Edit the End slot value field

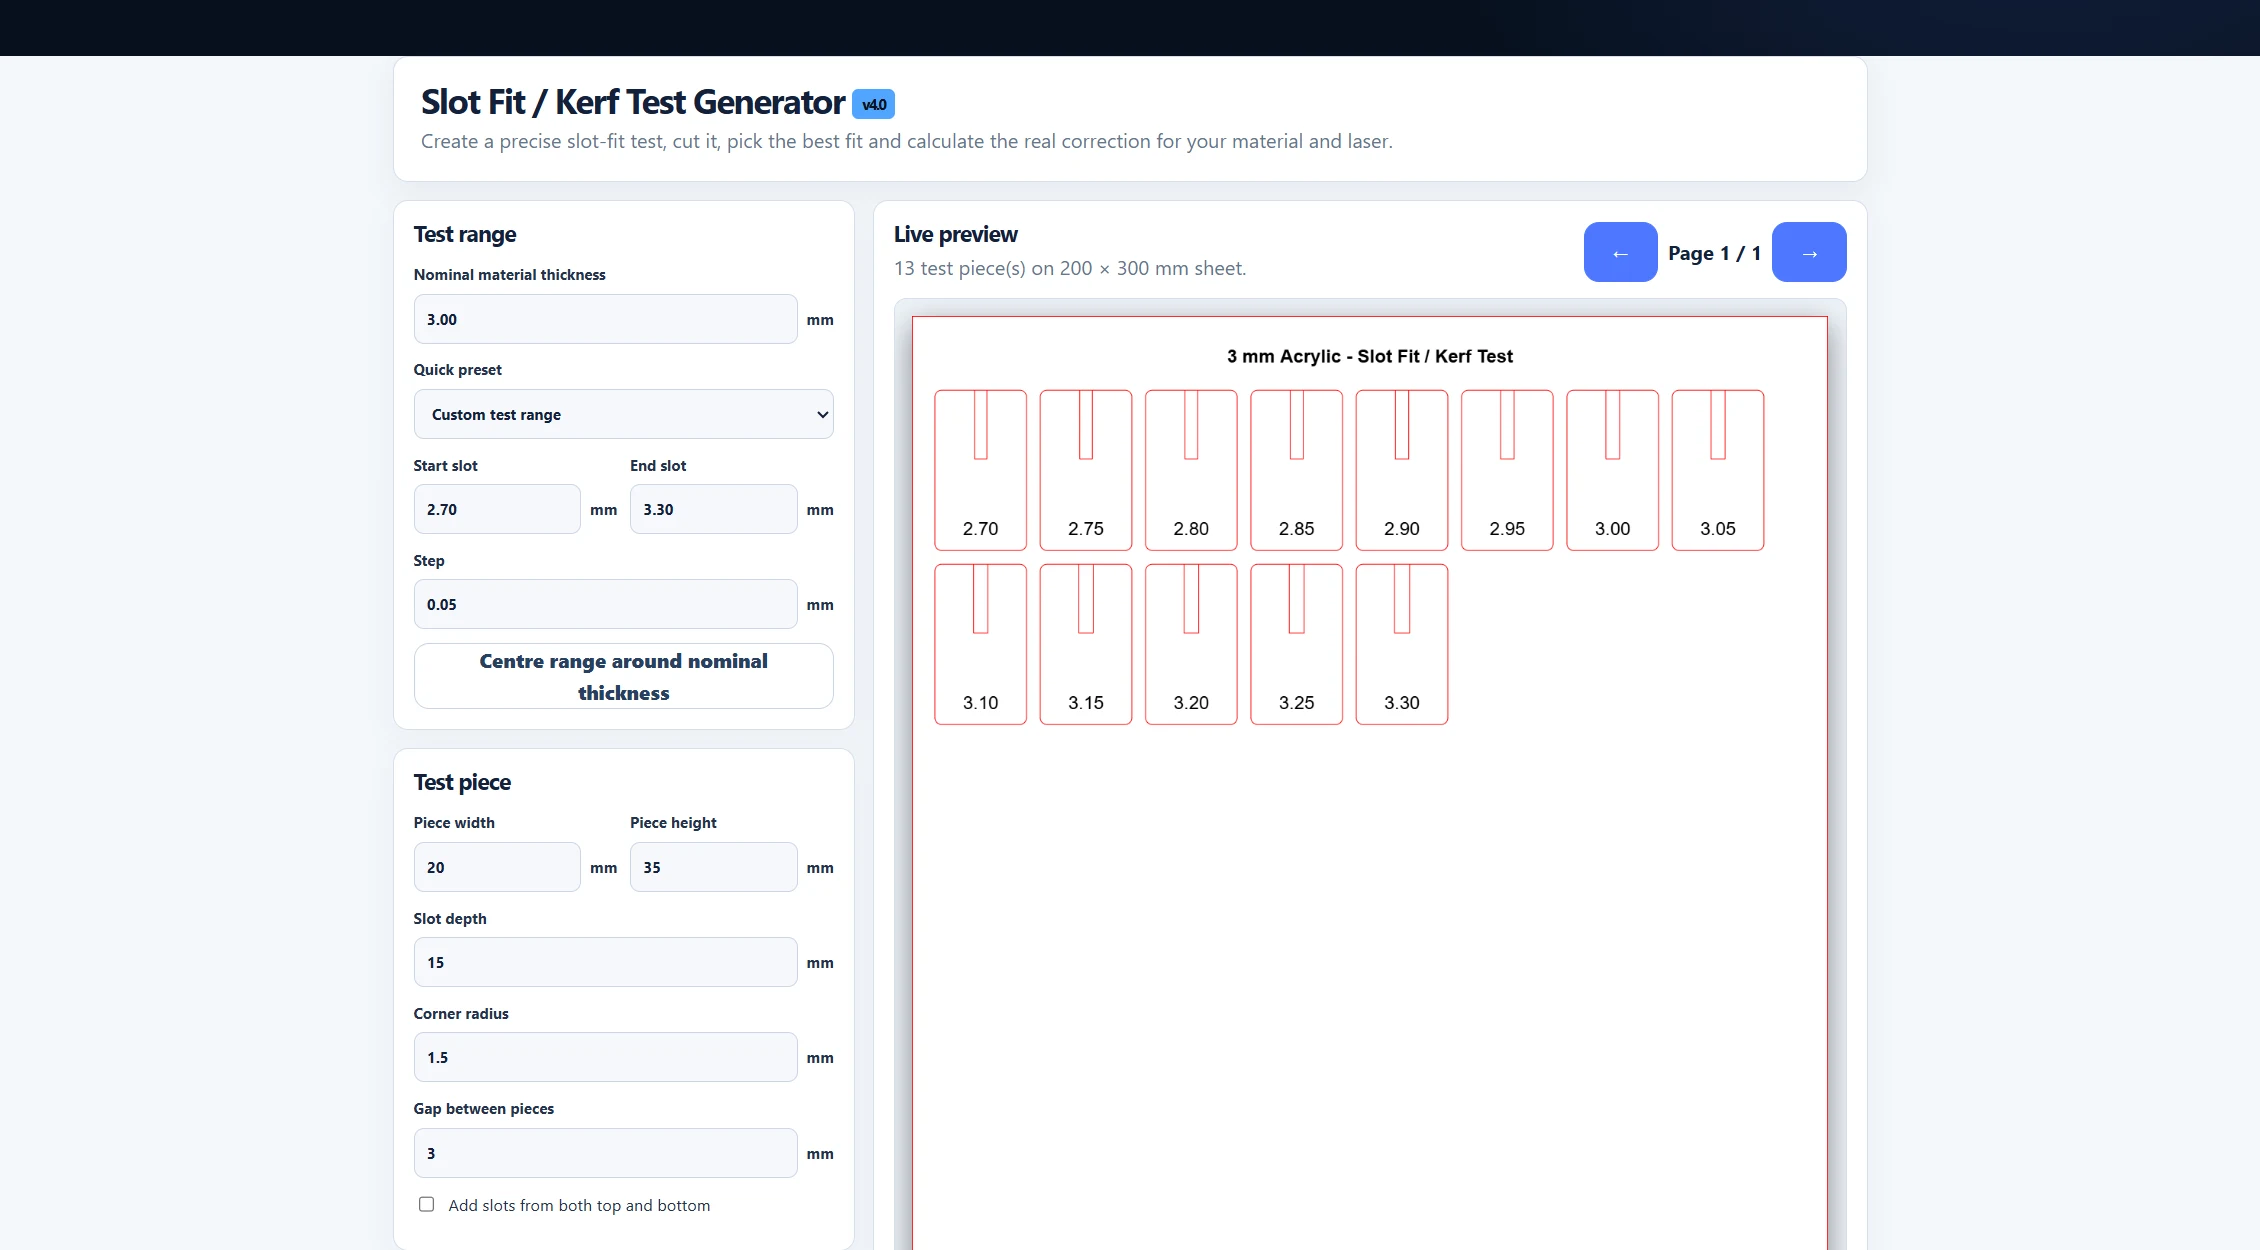pyautogui.click(x=713, y=509)
